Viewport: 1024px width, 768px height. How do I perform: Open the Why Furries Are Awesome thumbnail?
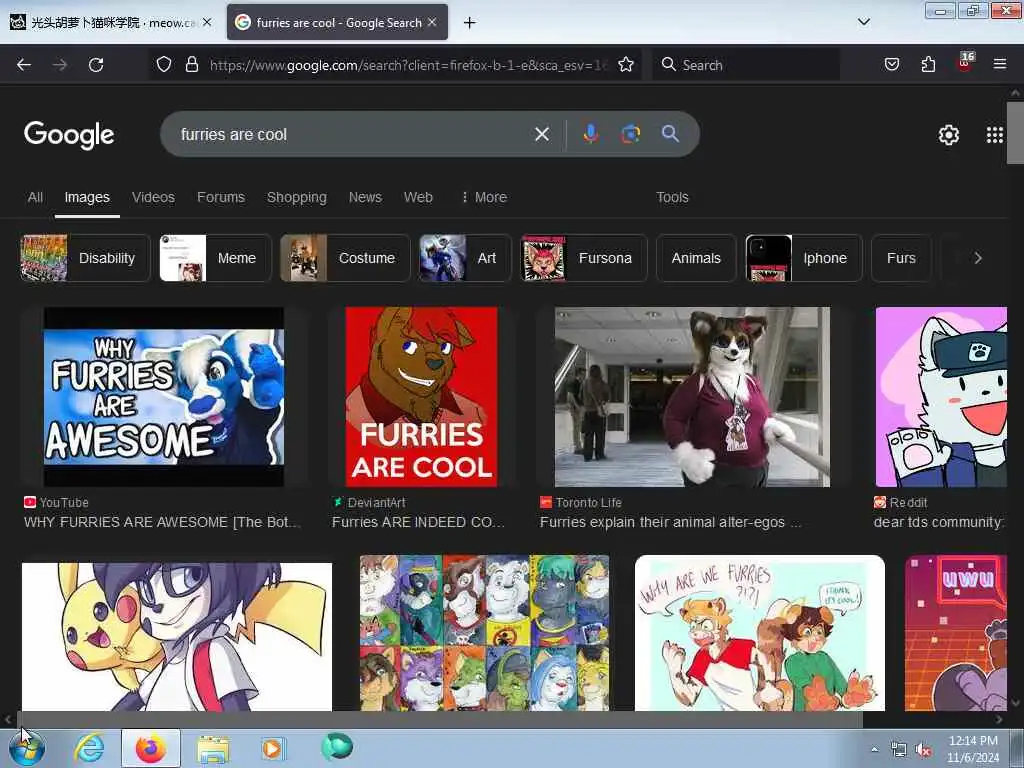[x=164, y=397]
